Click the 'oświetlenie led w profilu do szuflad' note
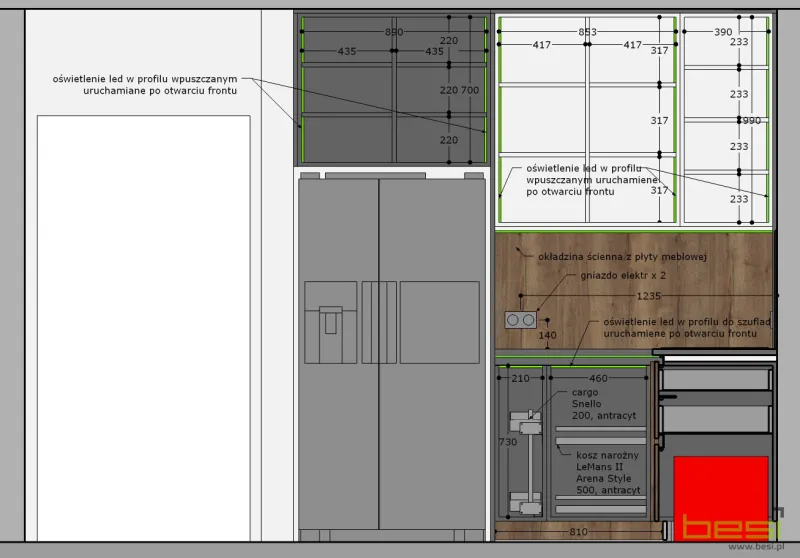The width and height of the screenshot is (800, 558). pos(687,327)
